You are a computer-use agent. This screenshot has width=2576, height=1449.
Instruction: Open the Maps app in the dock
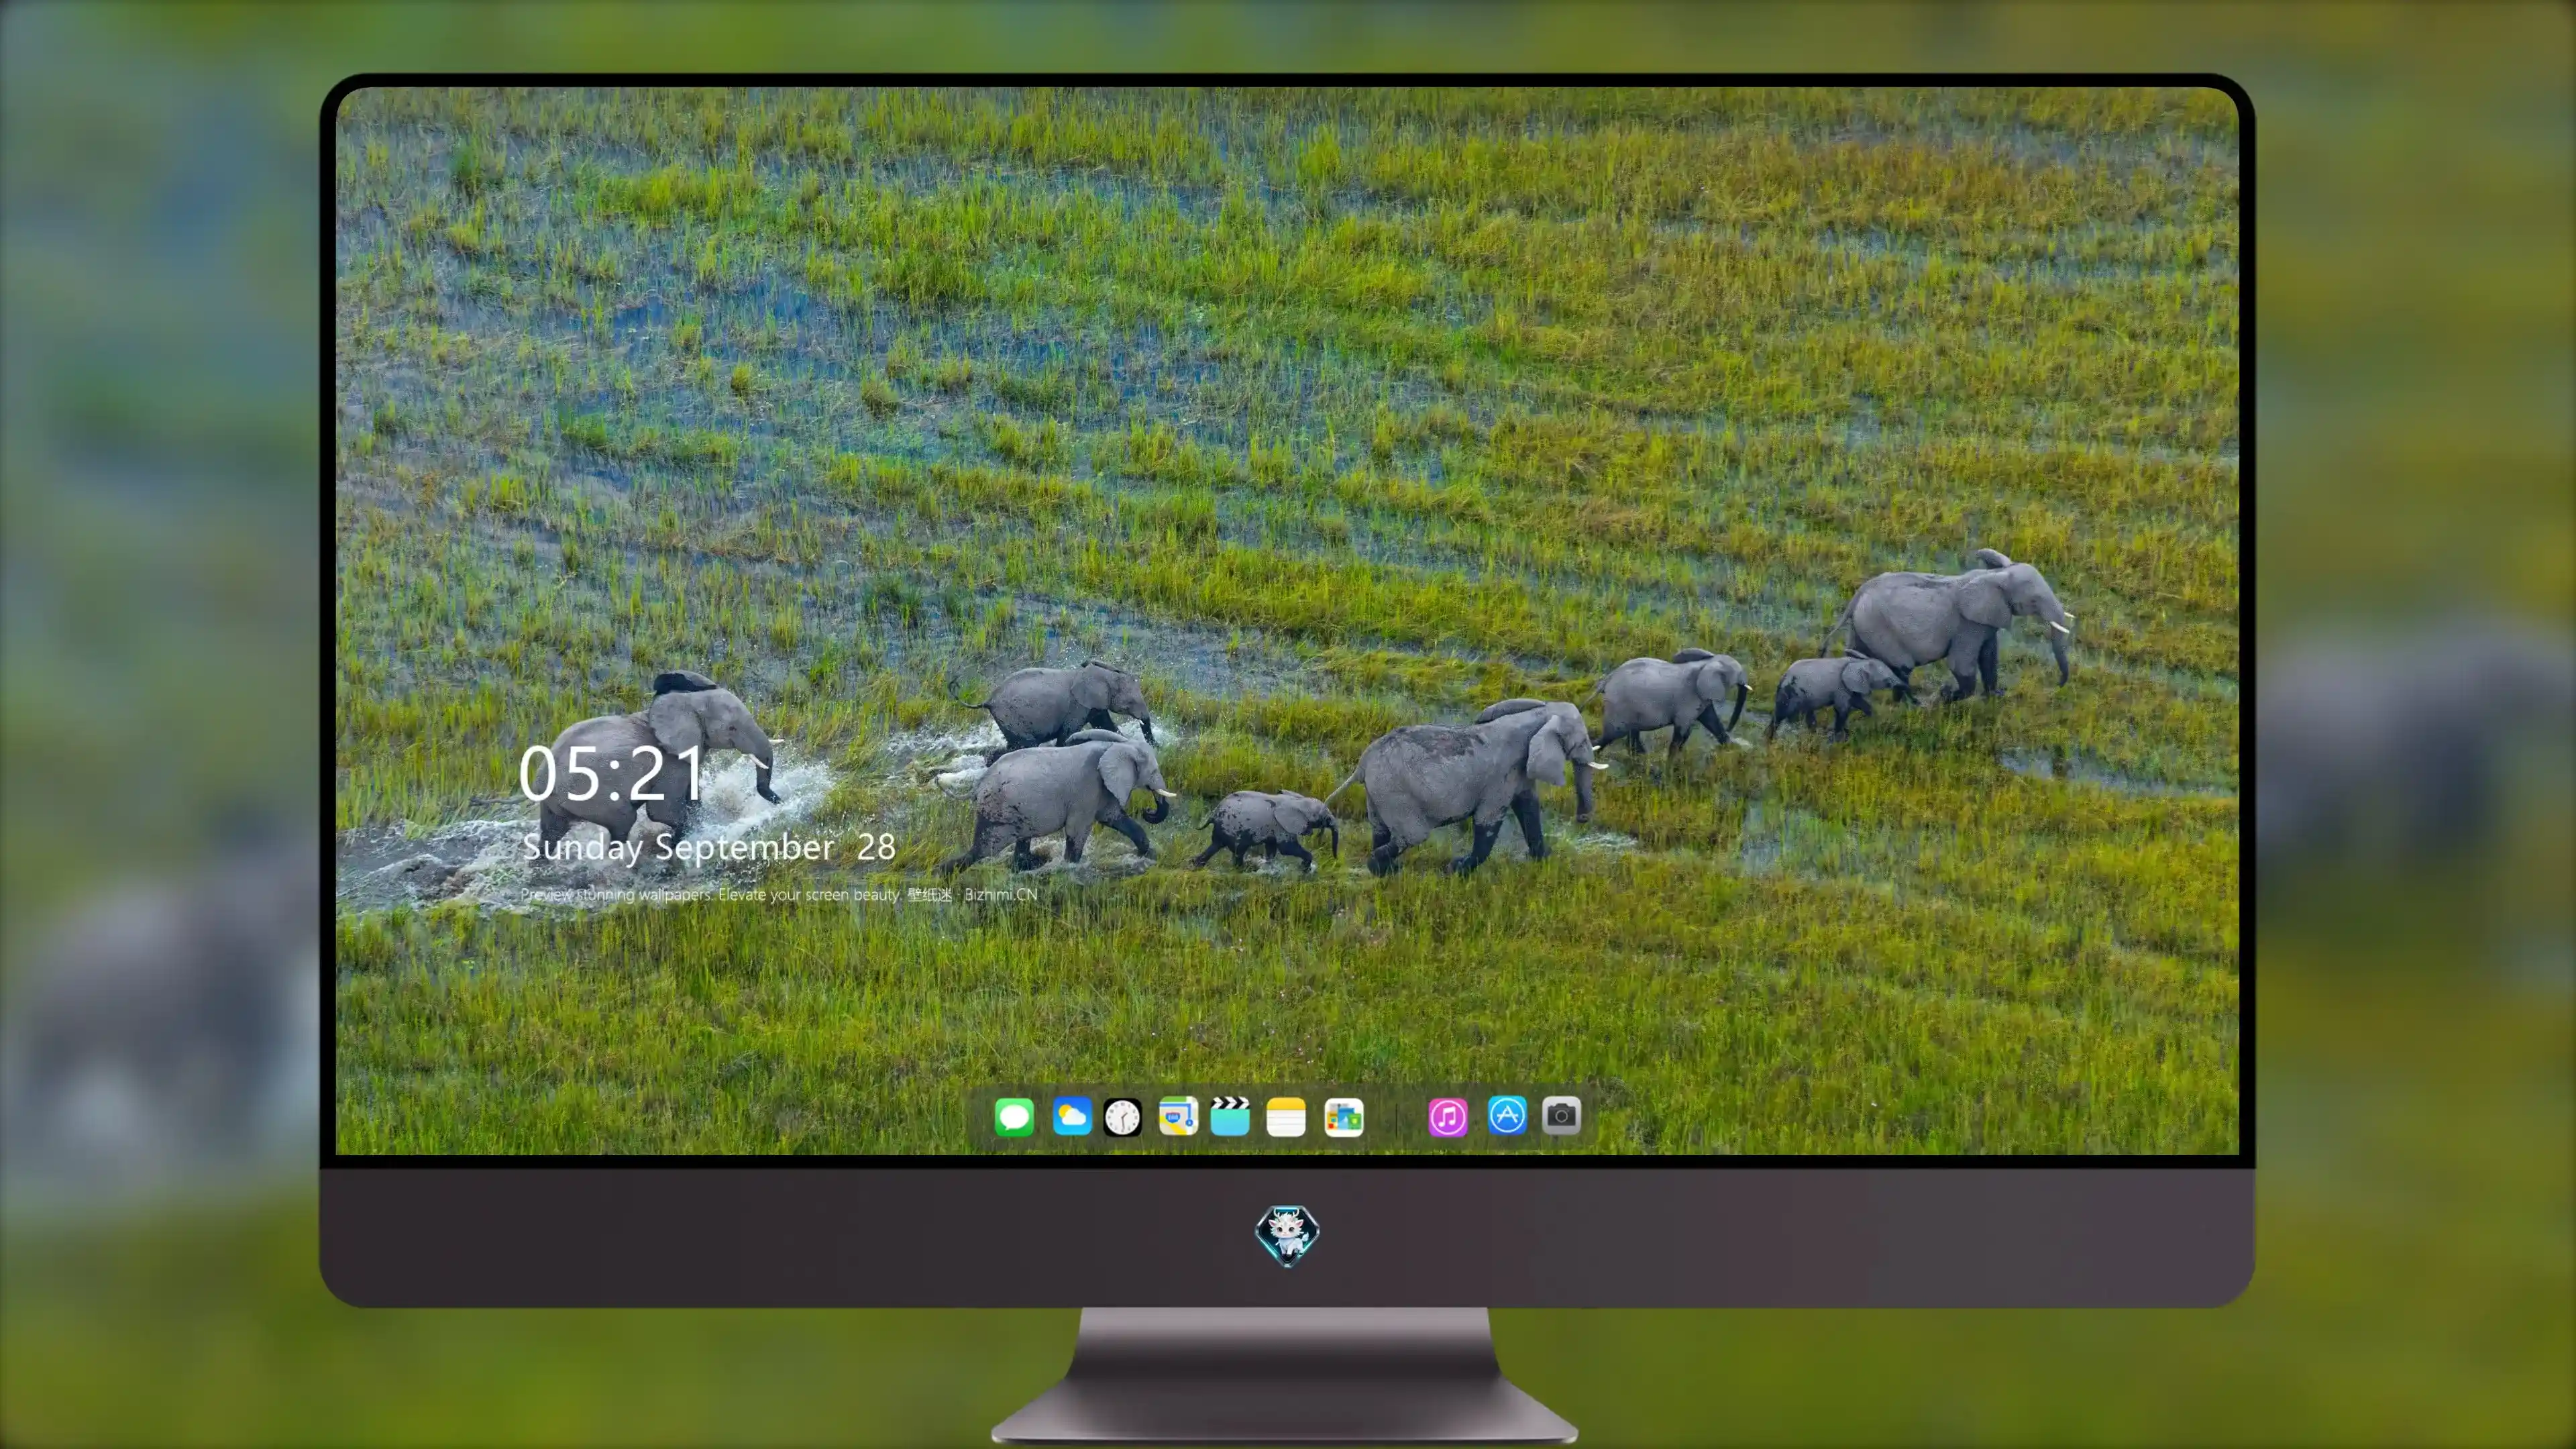click(x=1178, y=1116)
